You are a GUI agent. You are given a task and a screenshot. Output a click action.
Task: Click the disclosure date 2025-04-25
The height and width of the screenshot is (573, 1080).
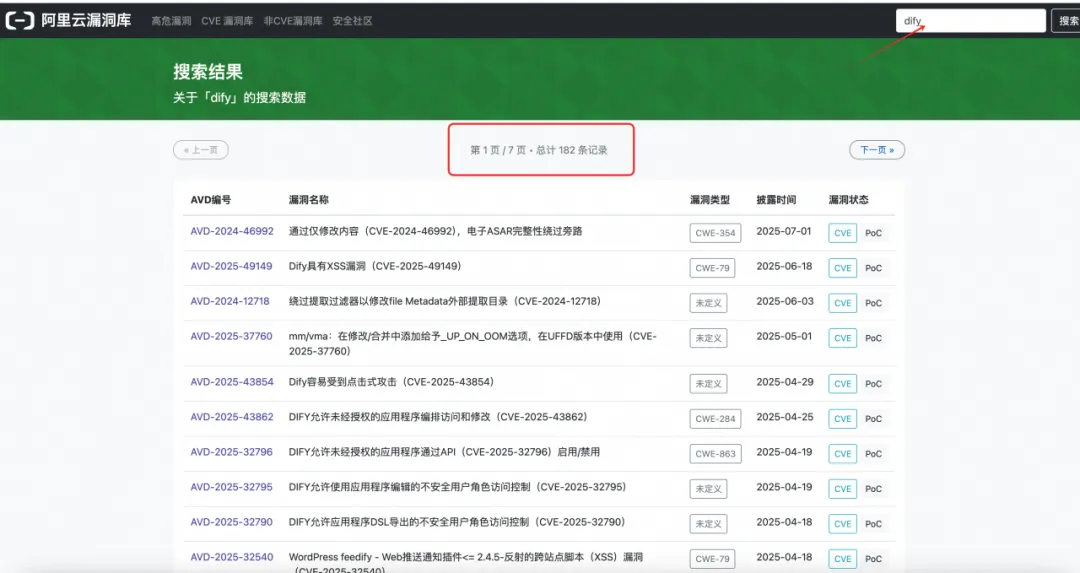pos(785,417)
